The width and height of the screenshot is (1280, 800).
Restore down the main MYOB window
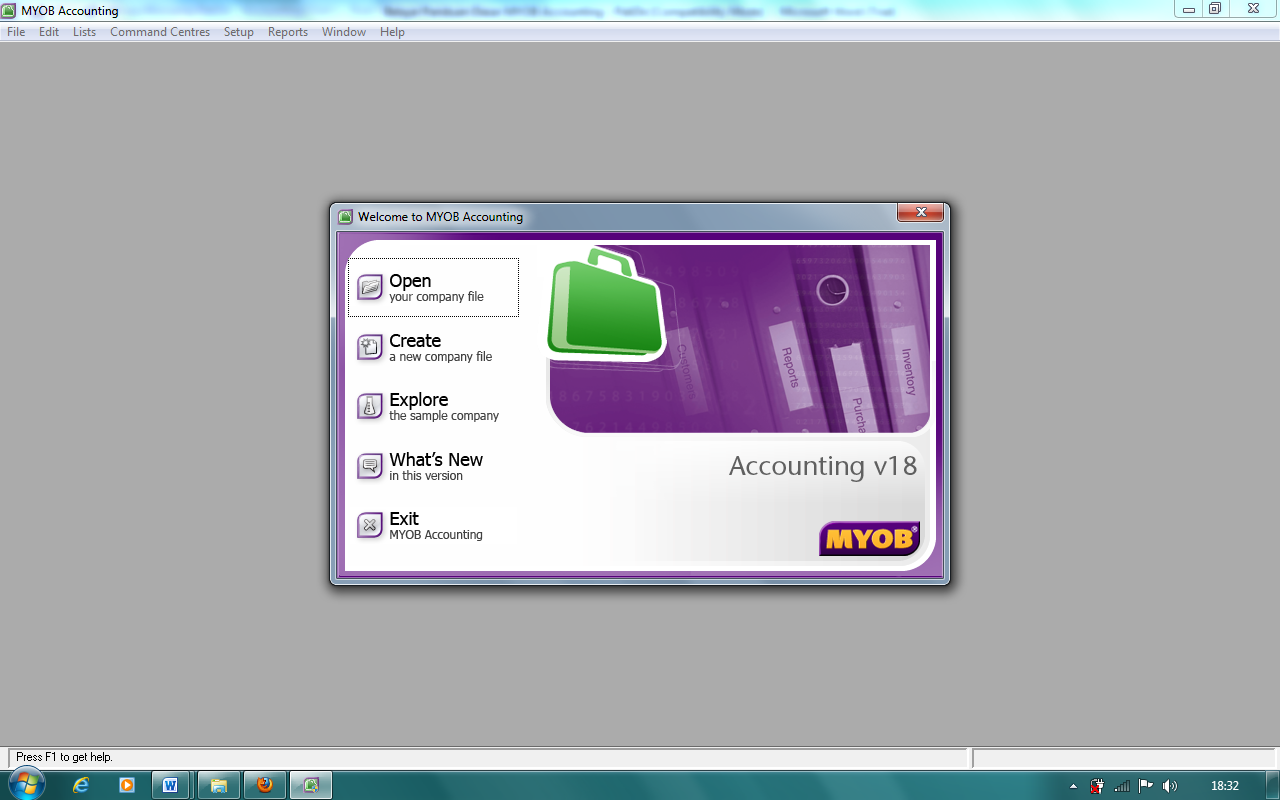(x=1215, y=9)
